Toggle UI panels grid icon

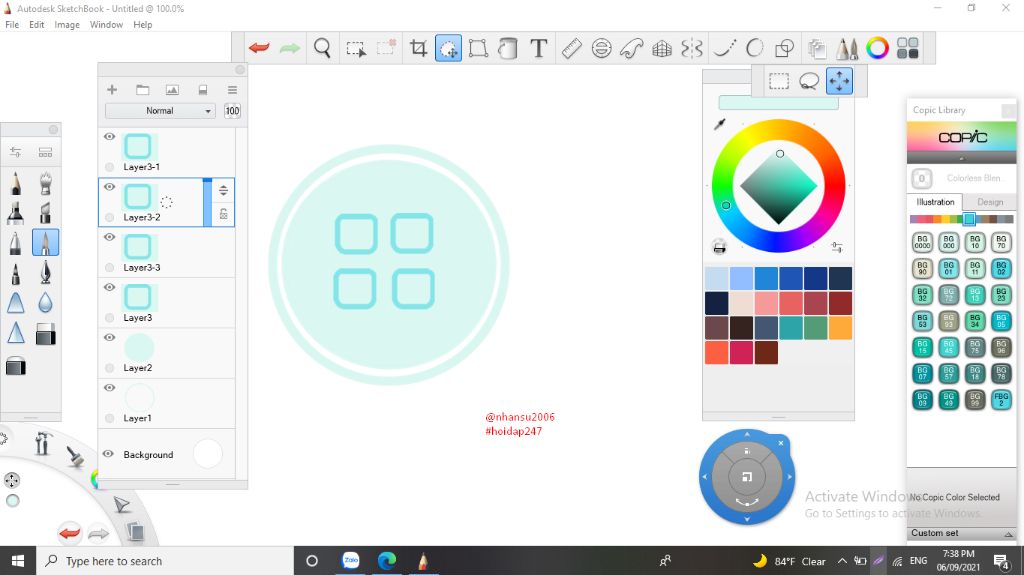click(908, 48)
